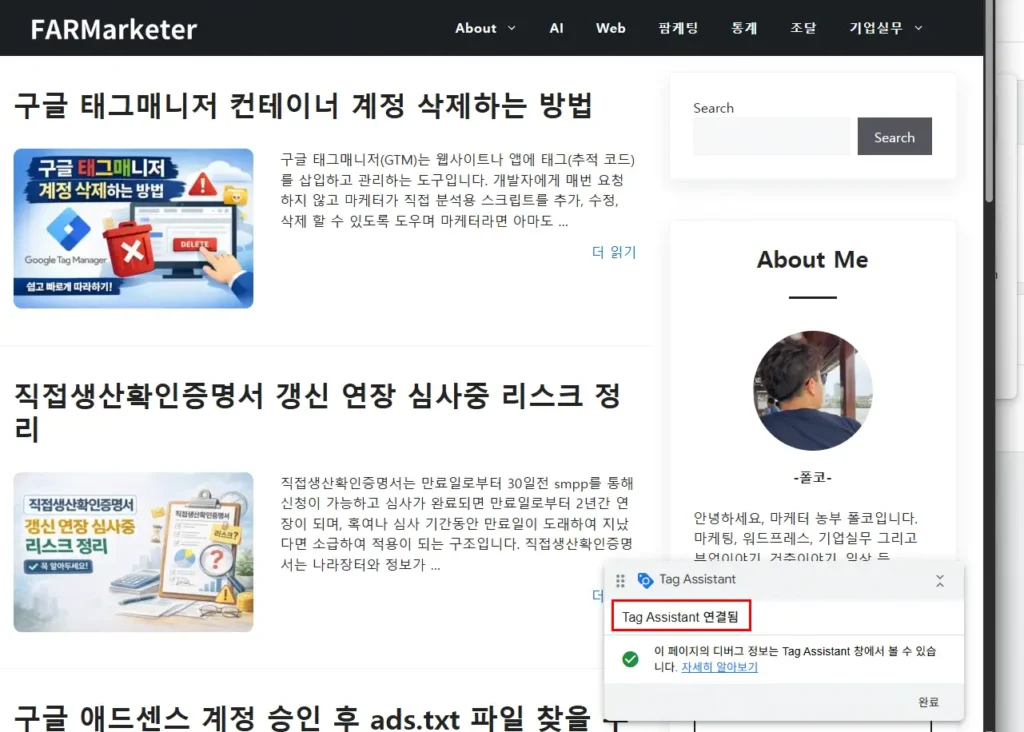Viewport: 1024px width, 732px height.
Task: Click 완료 button in Tag Assistant popup
Action: point(928,702)
